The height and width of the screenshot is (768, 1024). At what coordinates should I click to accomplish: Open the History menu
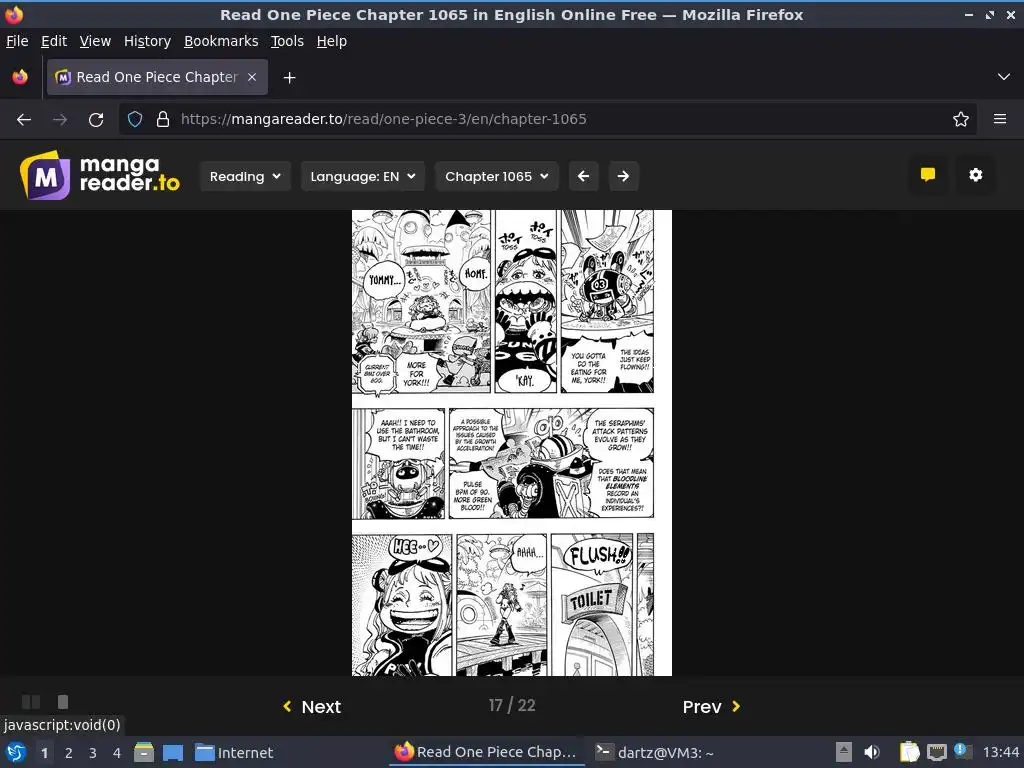pyautogui.click(x=148, y=41)
